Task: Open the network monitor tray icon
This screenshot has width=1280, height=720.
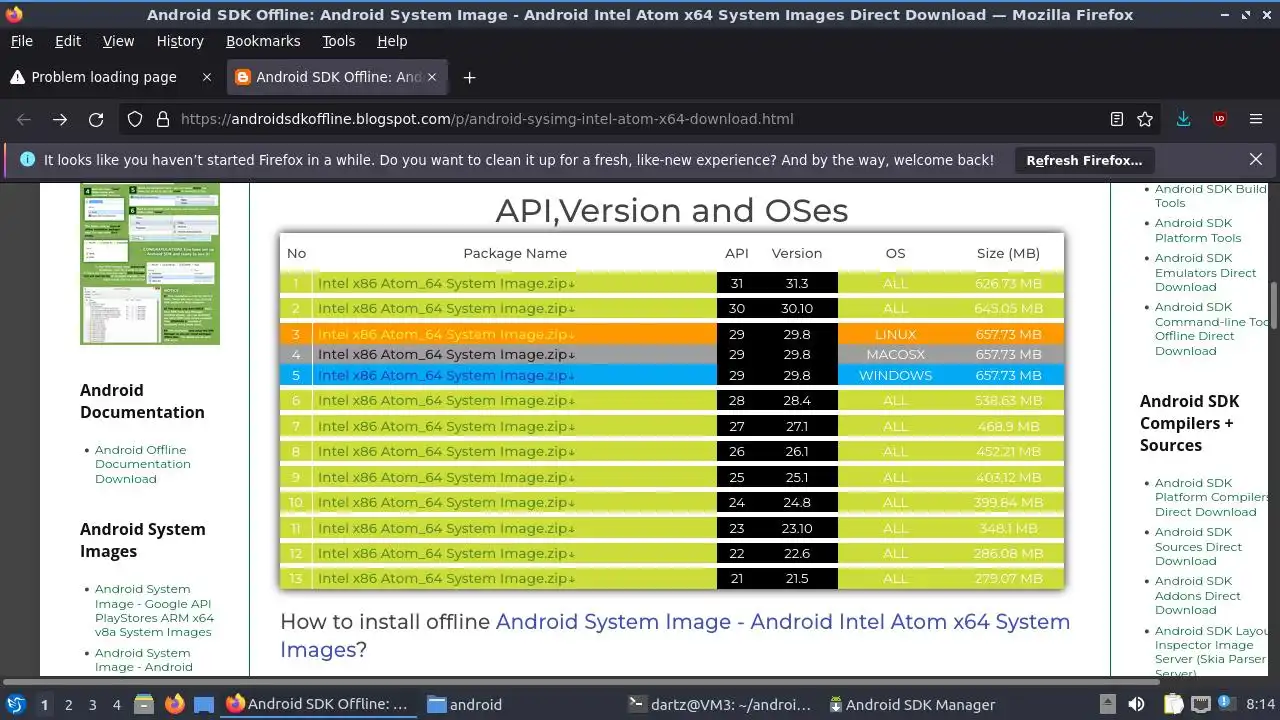Action: pos(1201,704)
